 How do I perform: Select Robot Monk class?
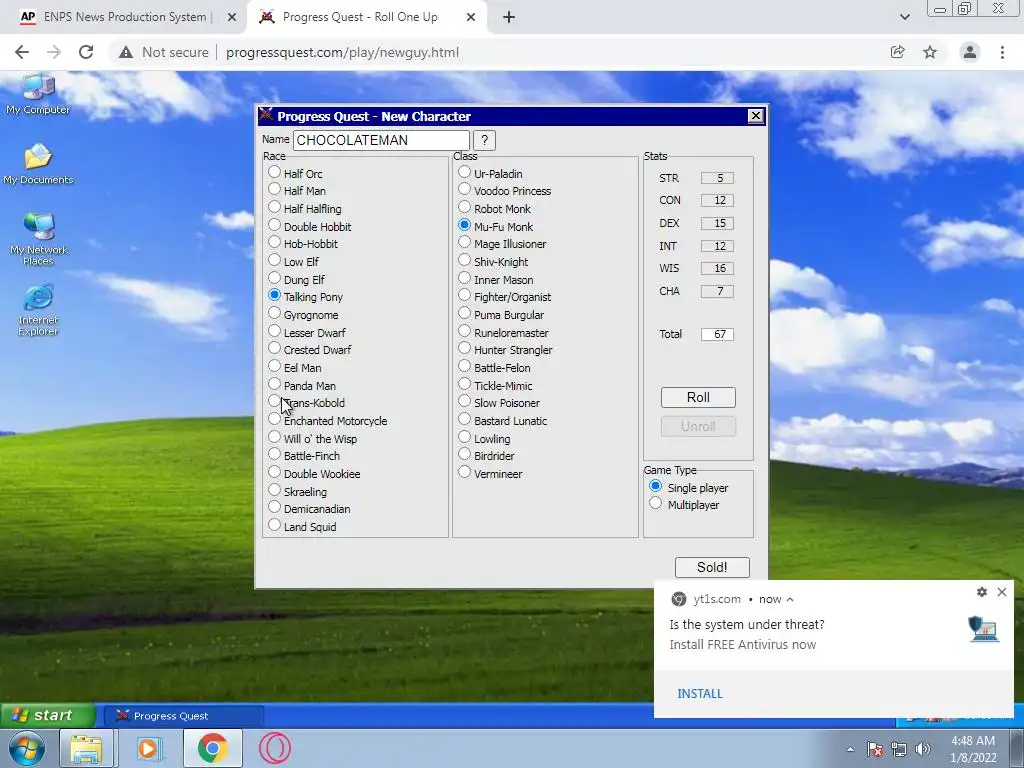464,207
